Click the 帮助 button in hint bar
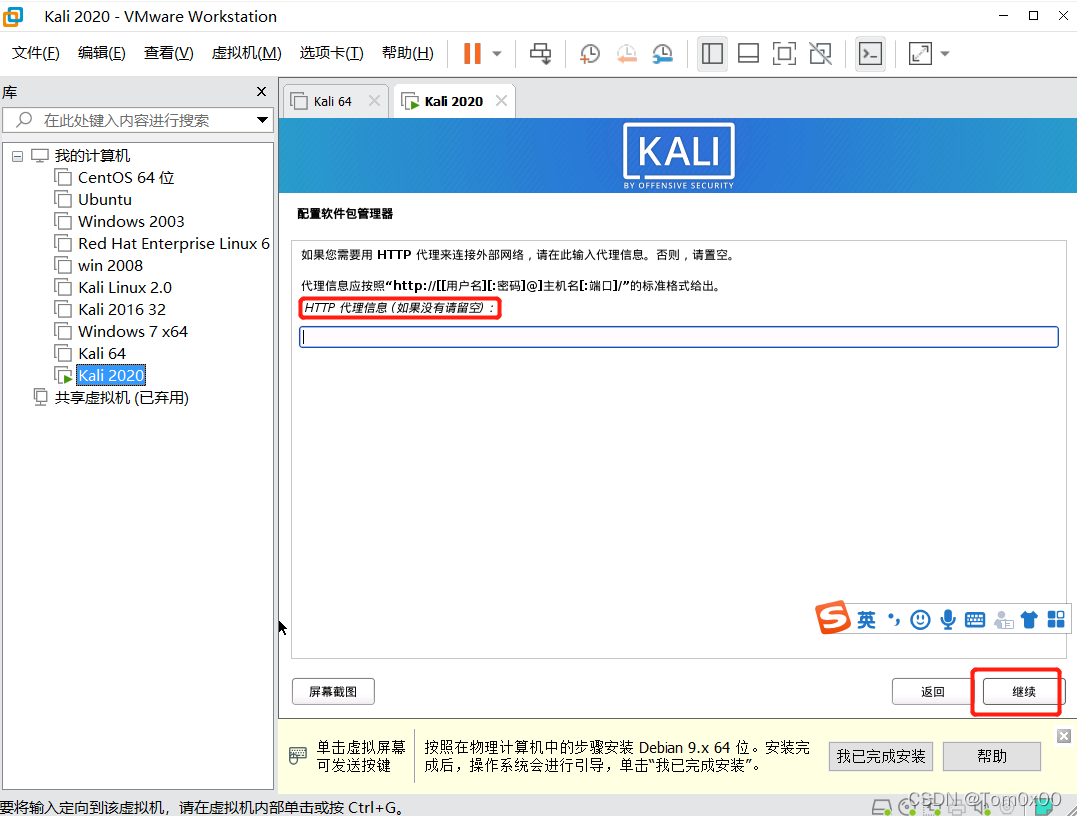The height and width of the screenshot is (816, 1077). pos(992,756)
